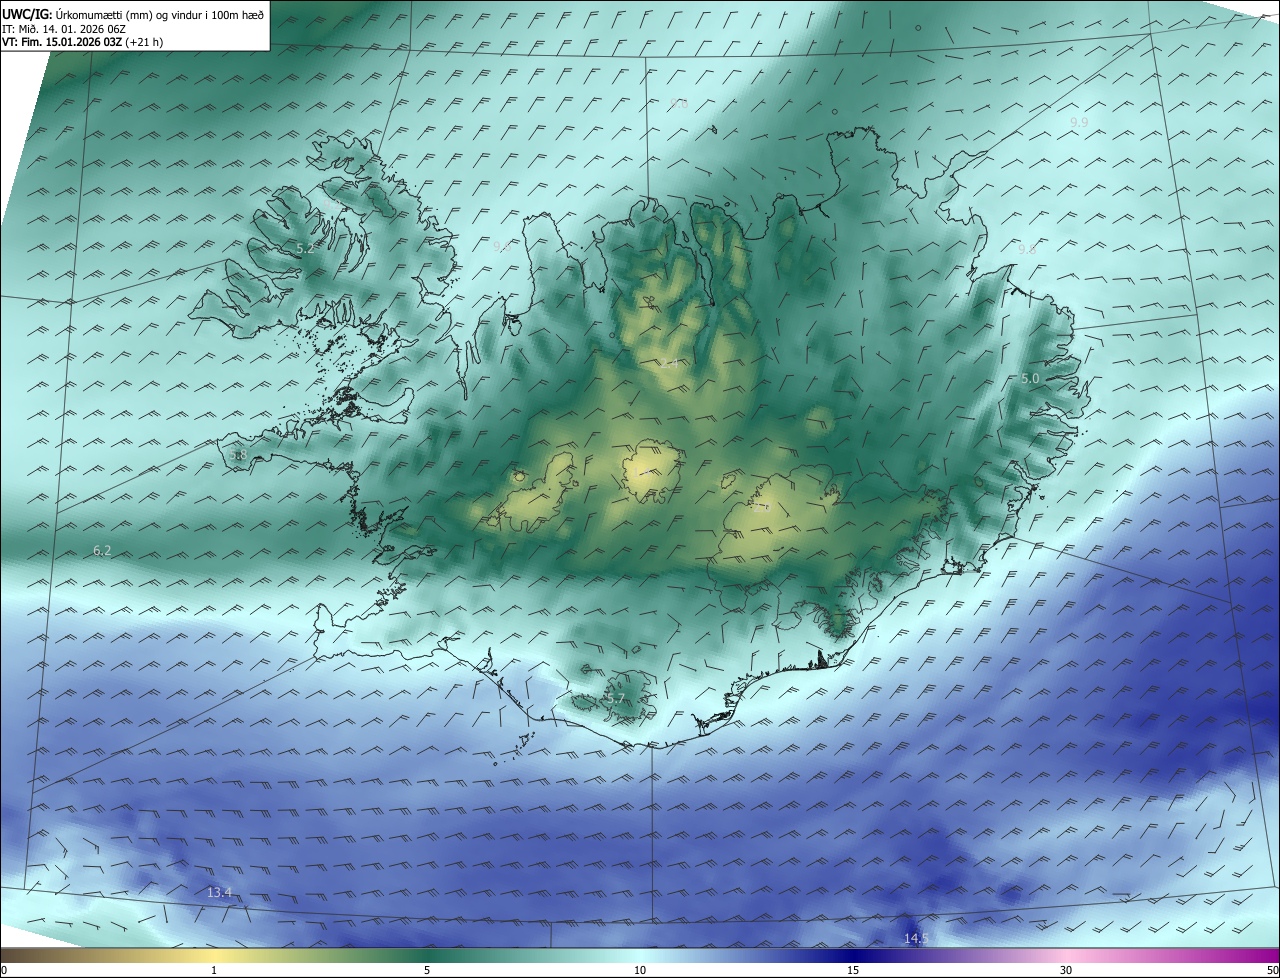1280x978 pixels.
Task: Click the 6.2 value label over the sea
Action: (102, 550)
